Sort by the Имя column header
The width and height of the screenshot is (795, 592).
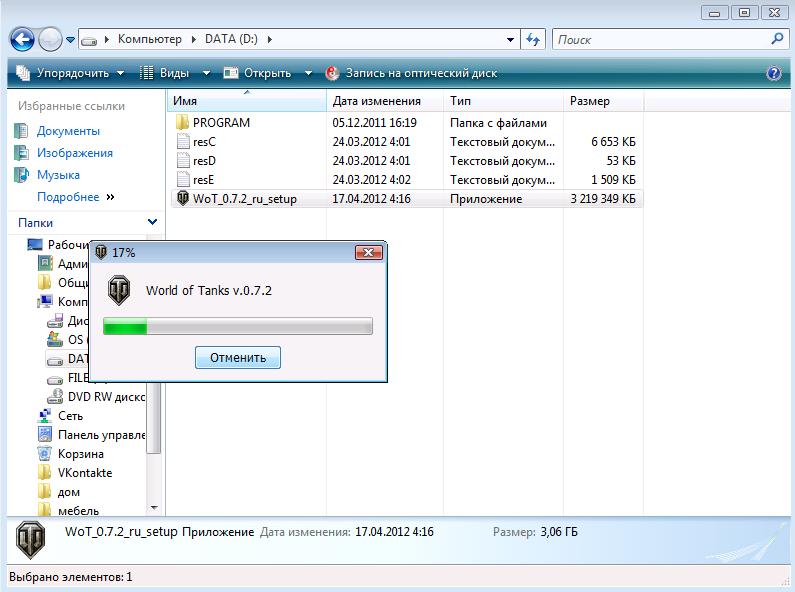pos(246,101)
